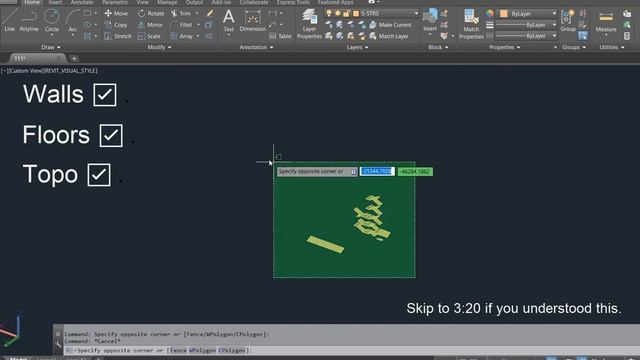Open the Output ribbon tab
Image resolution: width=640 pixels, height=360 pixels.
pos(194,2)
